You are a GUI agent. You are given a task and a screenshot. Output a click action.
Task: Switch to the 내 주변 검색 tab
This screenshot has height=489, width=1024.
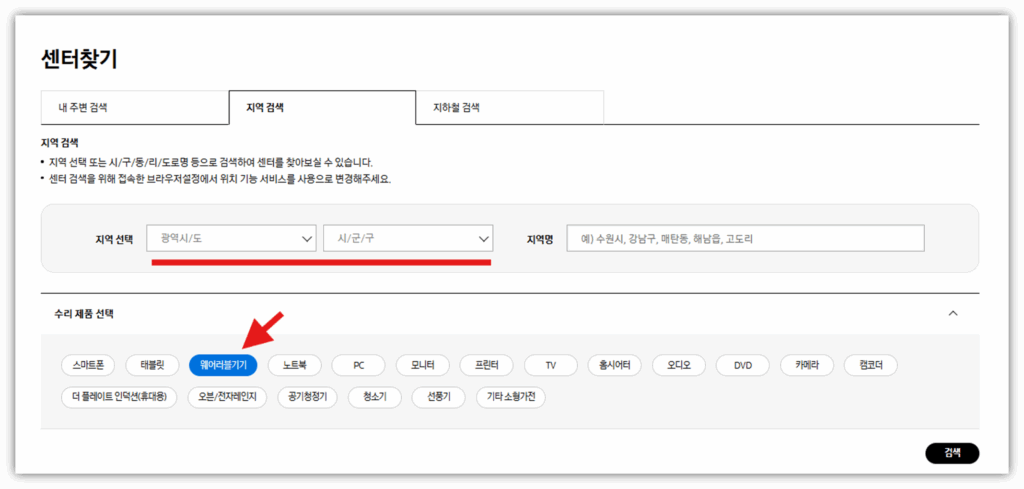[134, 107]
